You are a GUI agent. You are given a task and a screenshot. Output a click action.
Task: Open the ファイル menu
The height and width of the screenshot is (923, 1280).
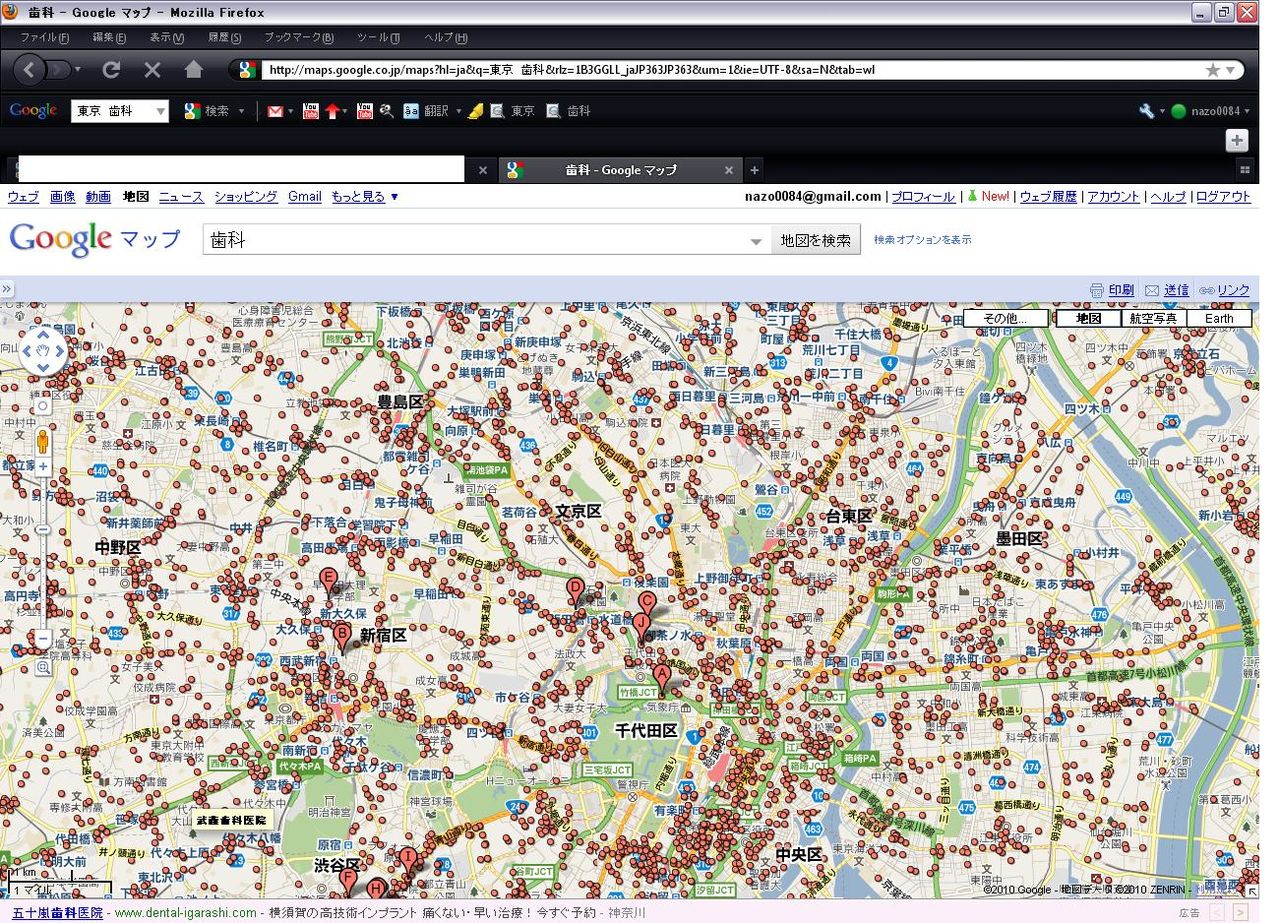click(45, 37)
